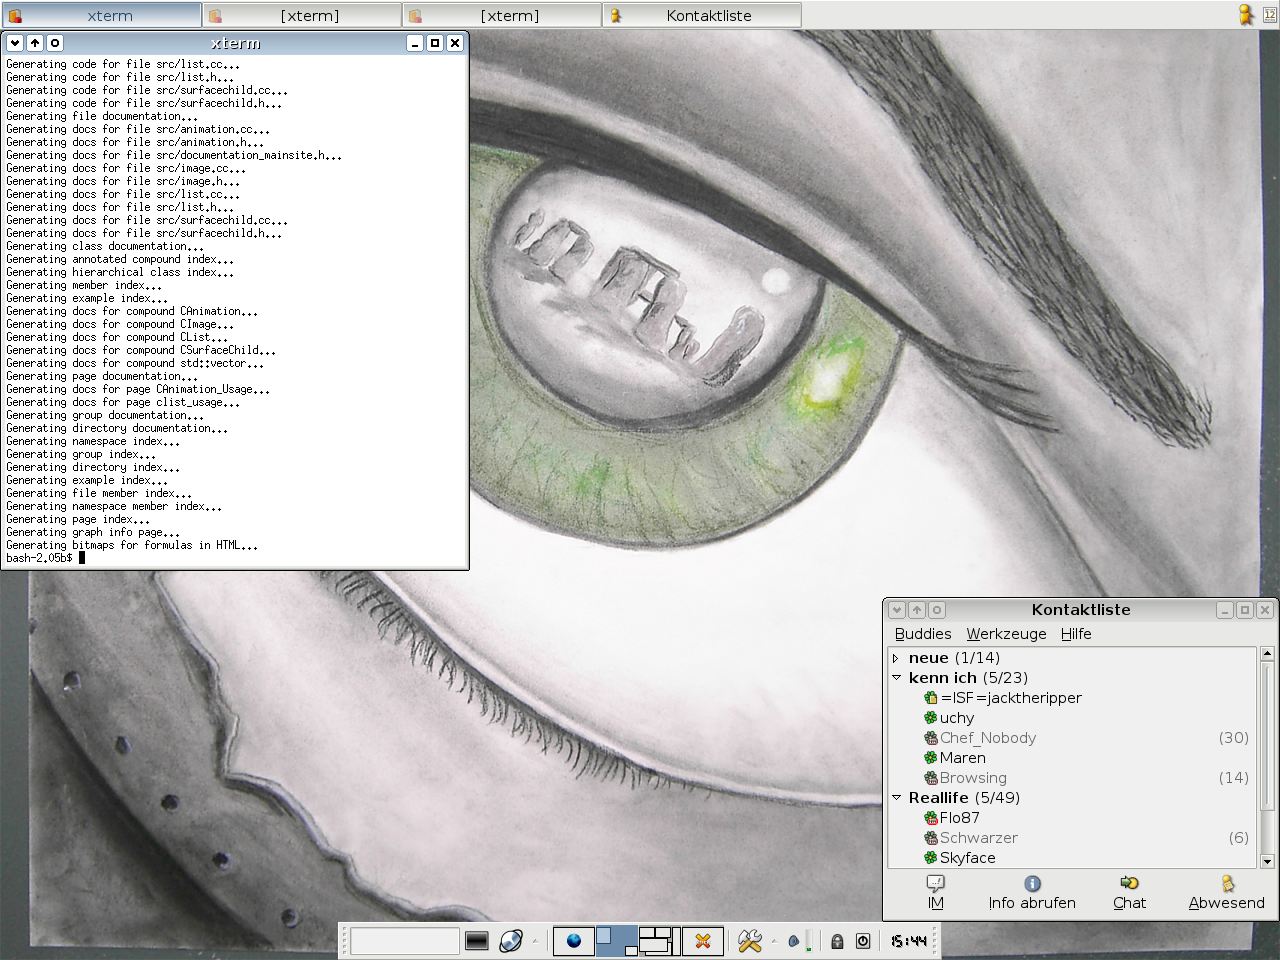Select the buddy Flo87 in the list
1280x960 pixels.
pyautogui.click(x=959, y=818)
